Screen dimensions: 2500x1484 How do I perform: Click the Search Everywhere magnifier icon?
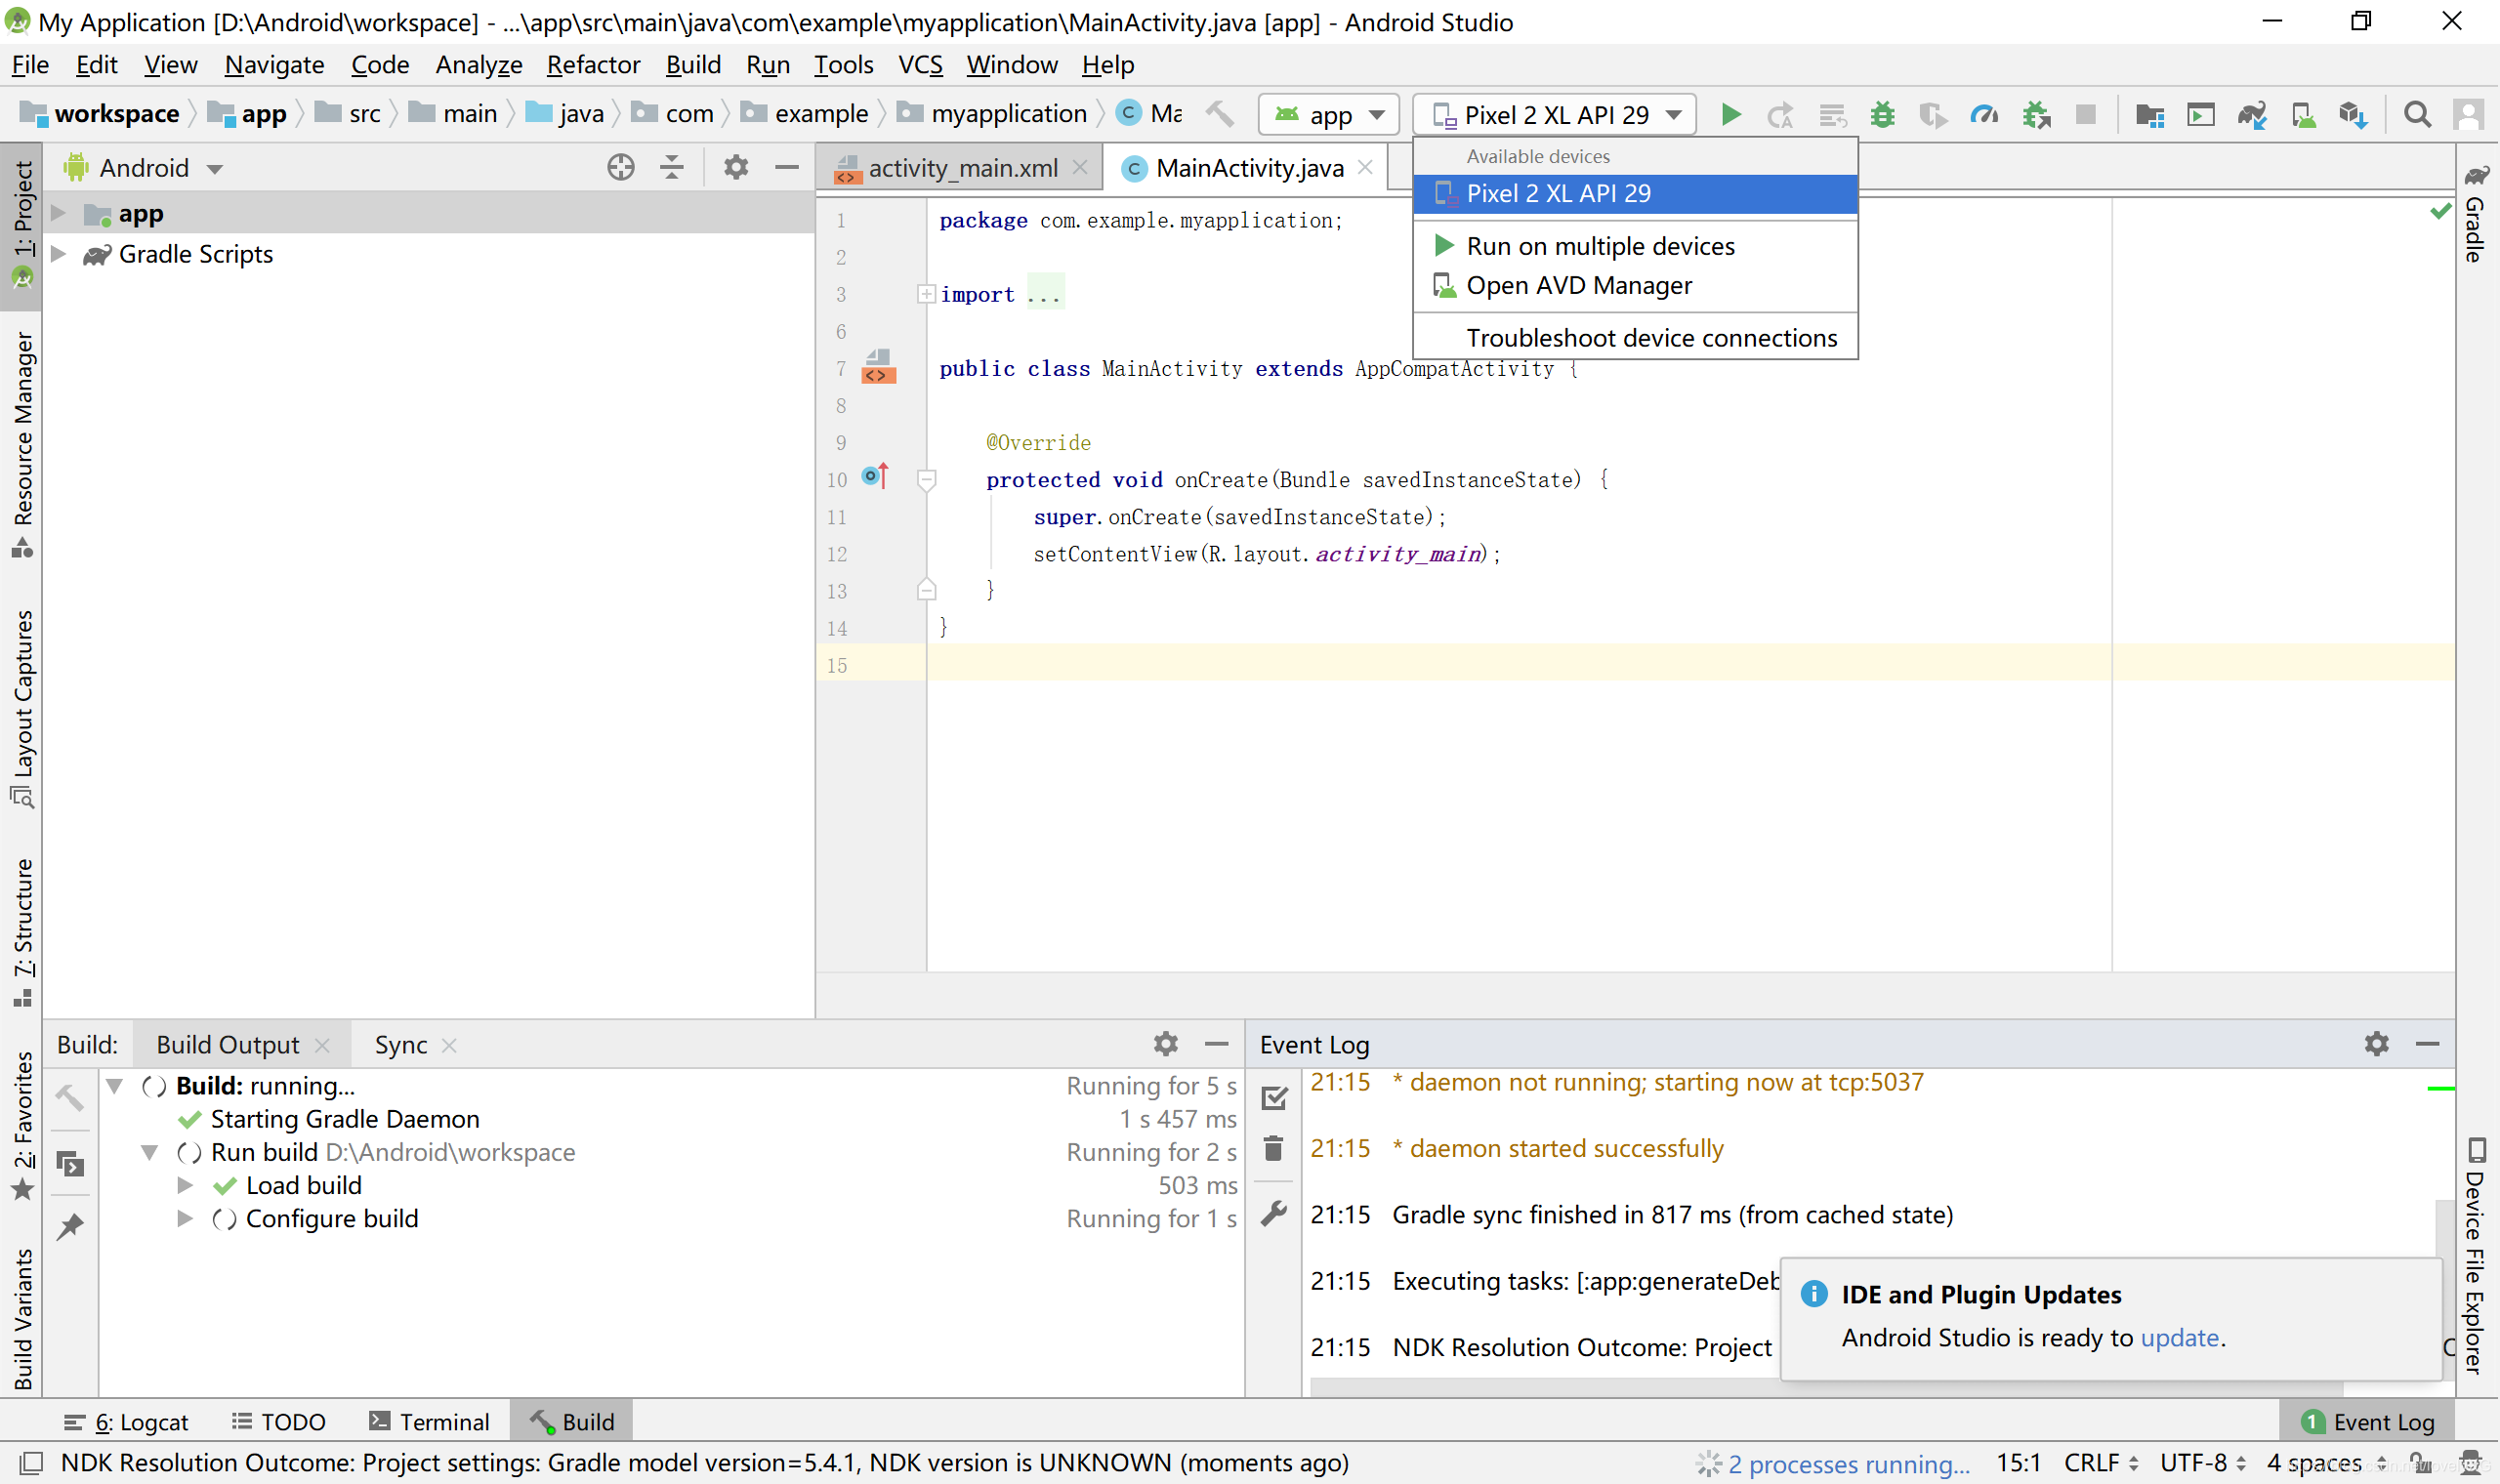[2417, 115]
